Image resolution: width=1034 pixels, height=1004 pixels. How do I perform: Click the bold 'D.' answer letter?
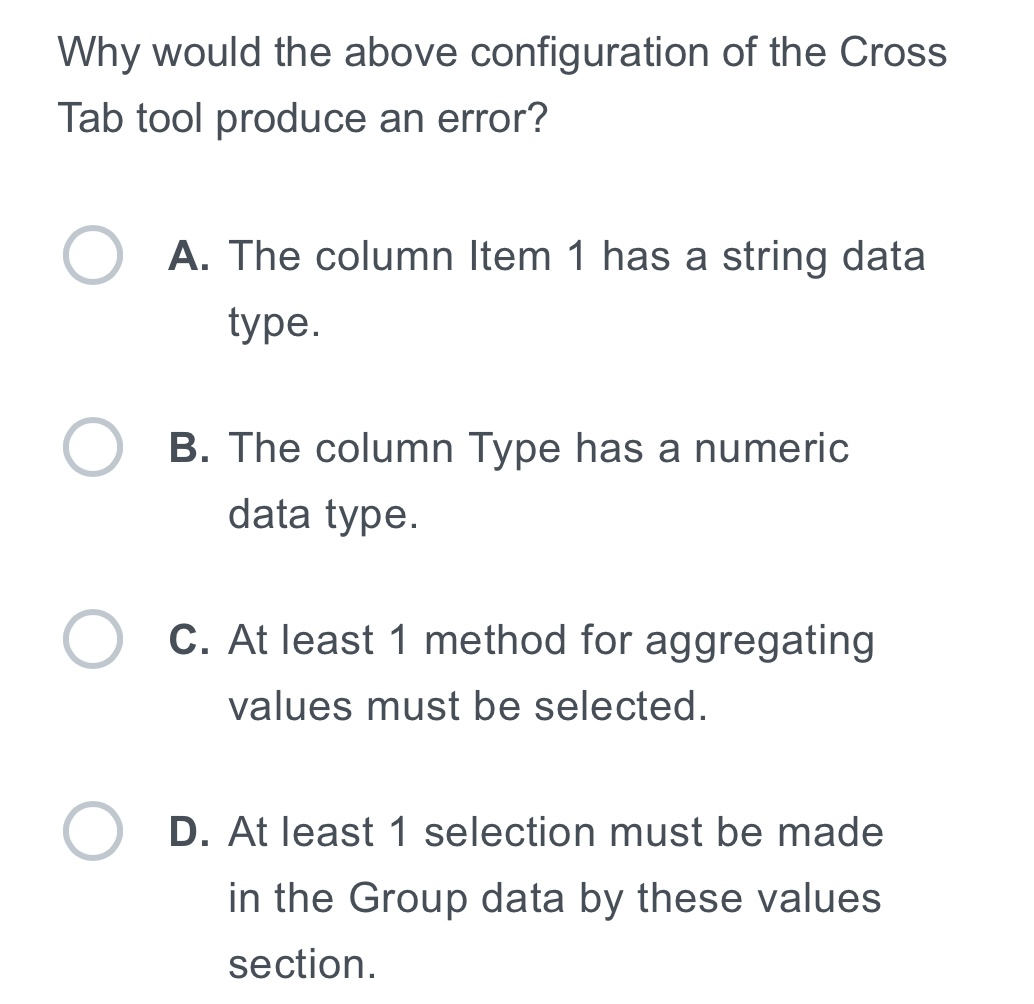(189, 831)
